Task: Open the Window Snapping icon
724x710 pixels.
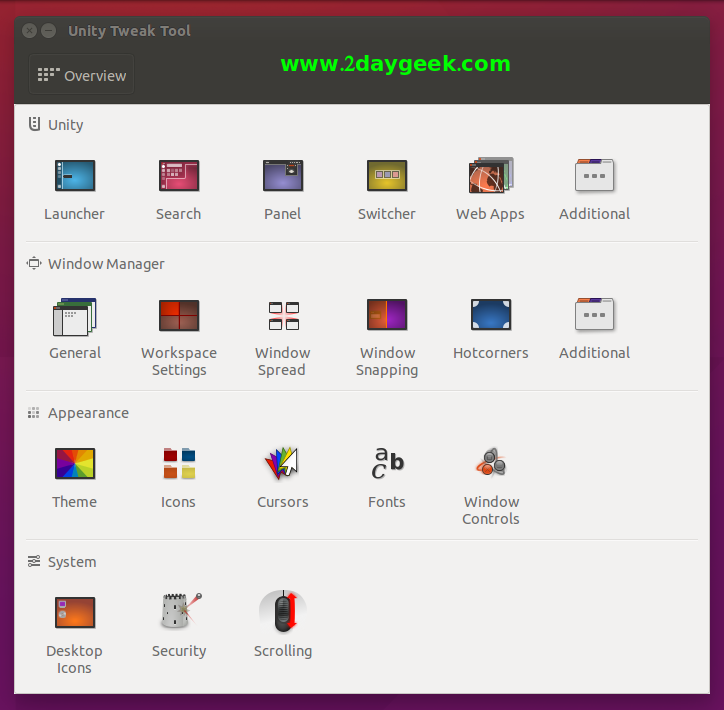Action: pyautogui.click(x=387, y=315)
